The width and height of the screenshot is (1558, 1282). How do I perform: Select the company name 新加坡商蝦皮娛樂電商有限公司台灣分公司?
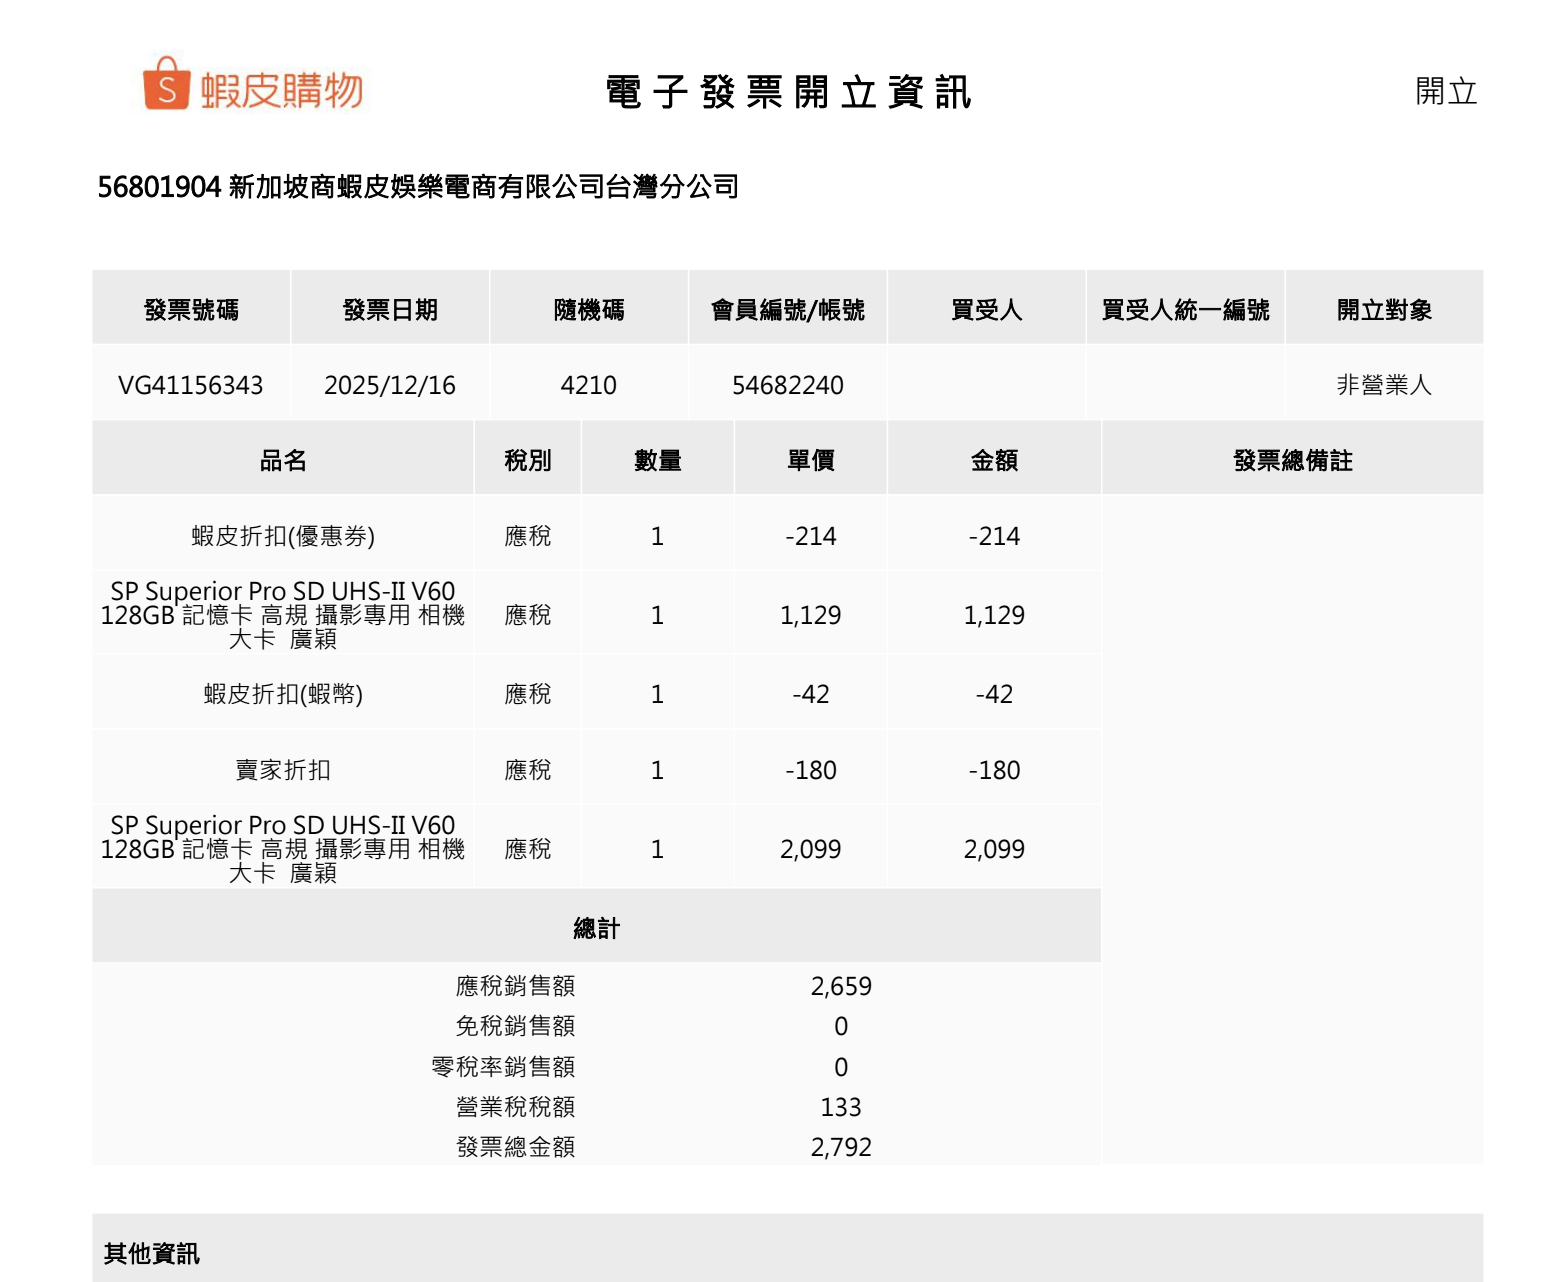(x=483, y=187)
